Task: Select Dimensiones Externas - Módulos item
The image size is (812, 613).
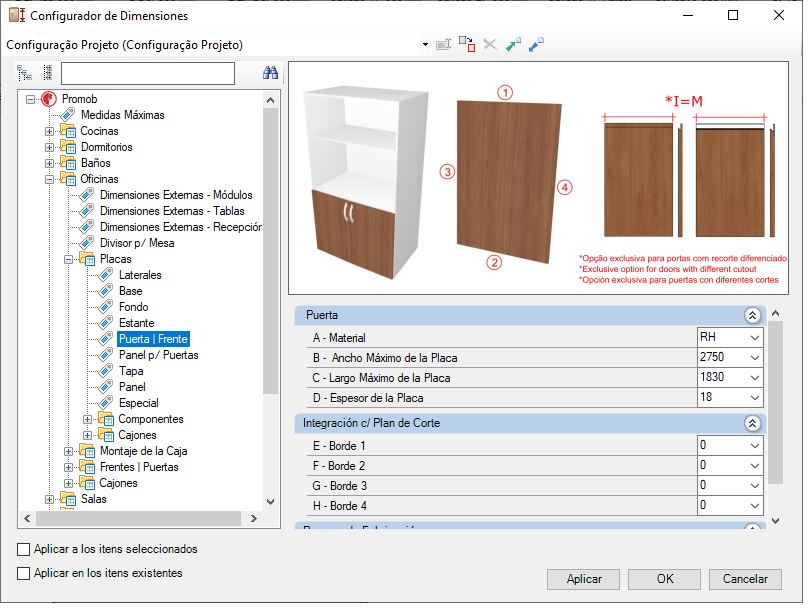Action: (x=176, y=195)
